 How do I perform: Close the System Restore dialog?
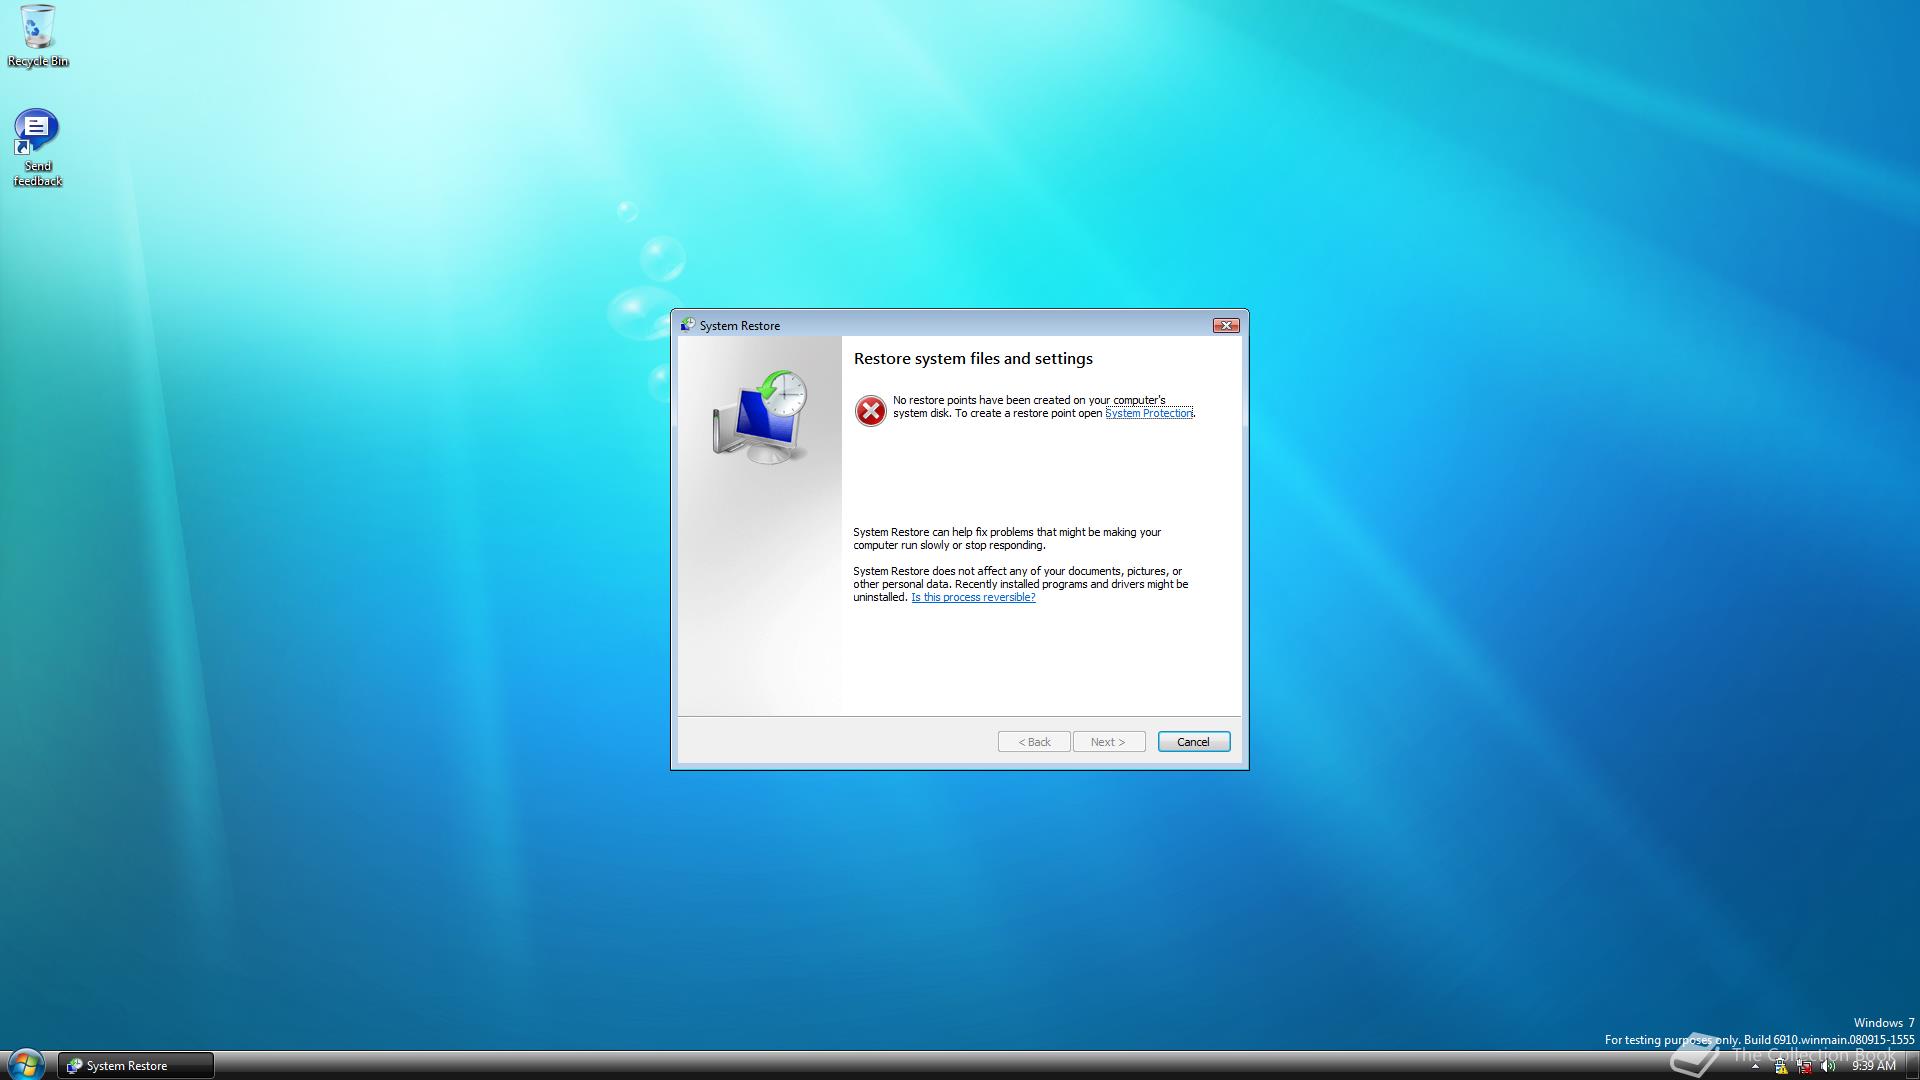(1225, 325)
